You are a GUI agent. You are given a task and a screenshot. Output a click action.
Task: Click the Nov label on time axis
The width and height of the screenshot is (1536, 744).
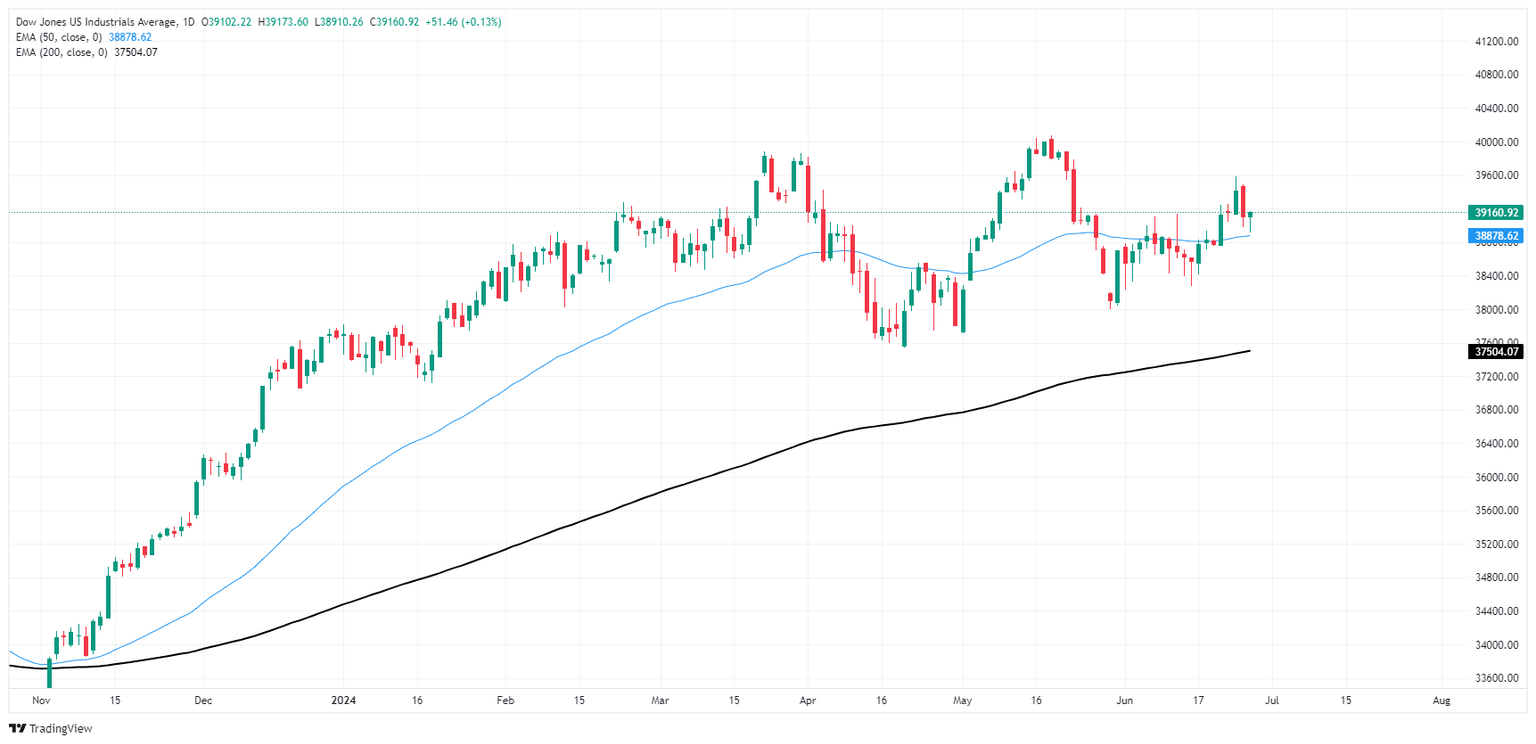pos(40,701)
